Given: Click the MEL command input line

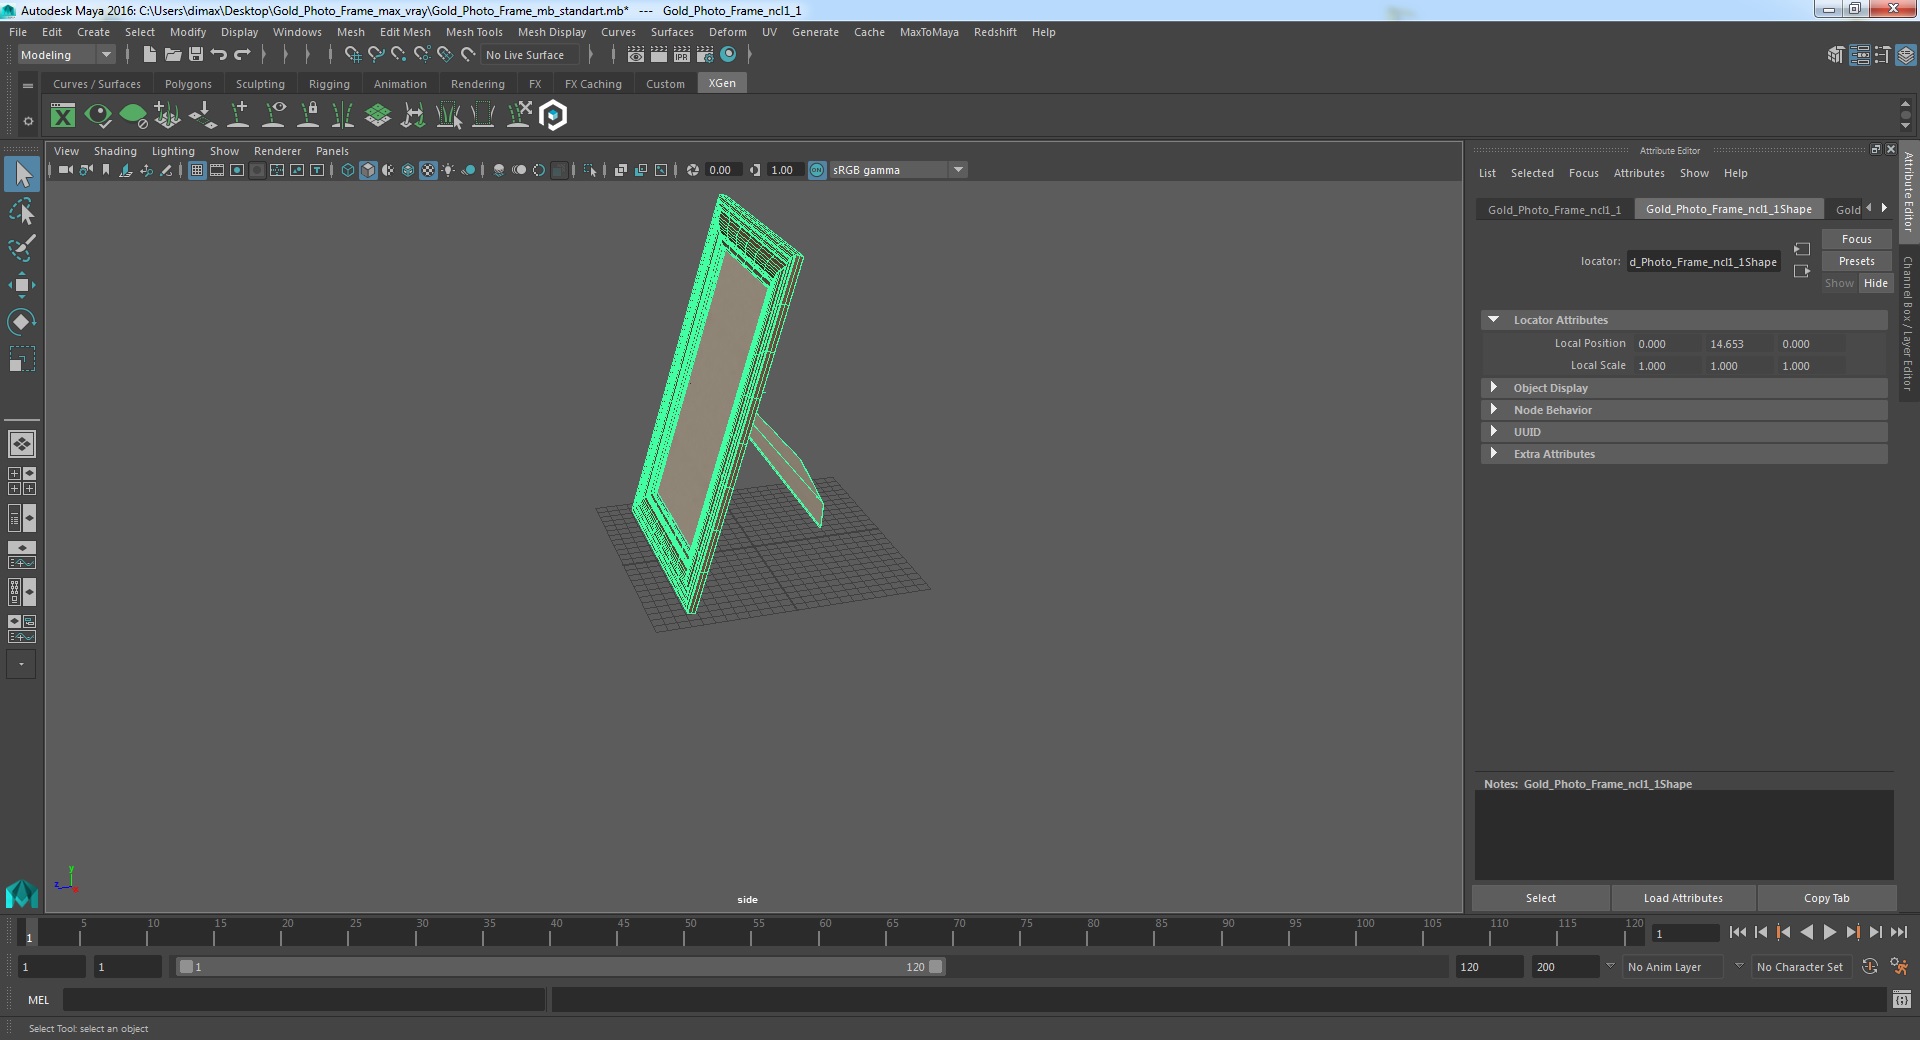Looking at the screenshot, I should [x=304, y=999].
